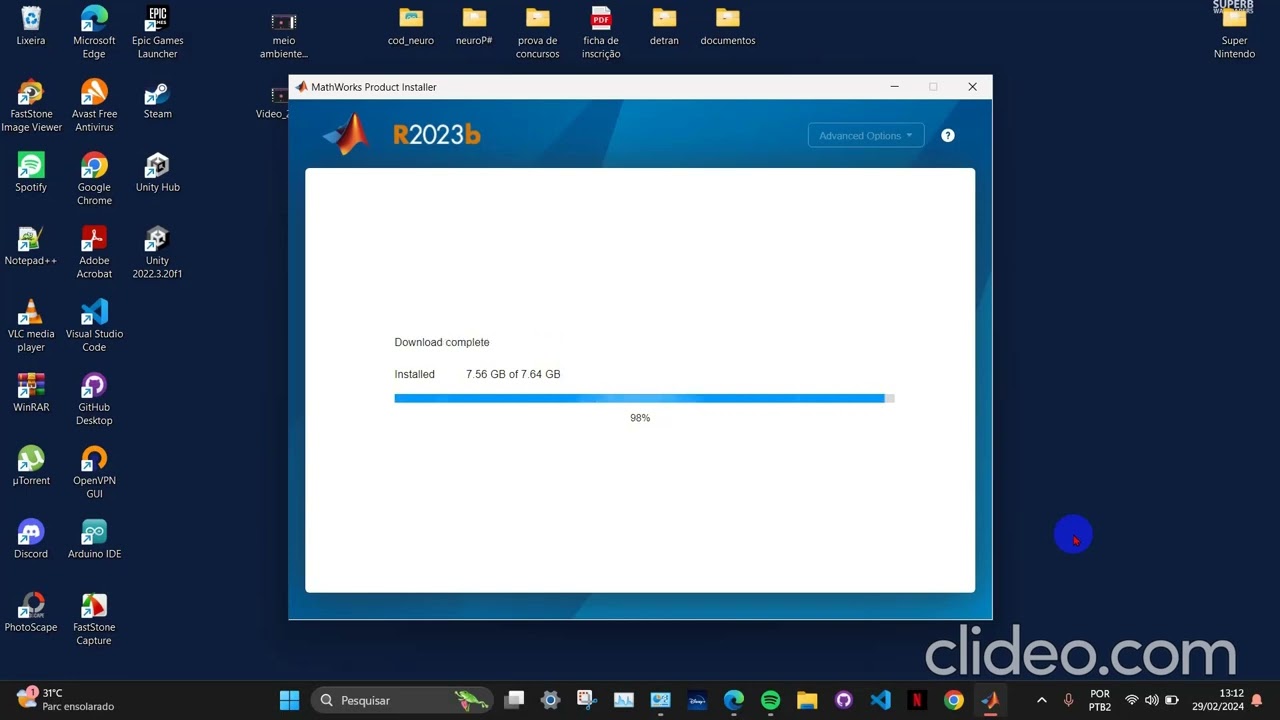This screenshot has width=1280, height=720.
Task: Show hidden system tray icons chevron
Action: (x=1041, y=700)
